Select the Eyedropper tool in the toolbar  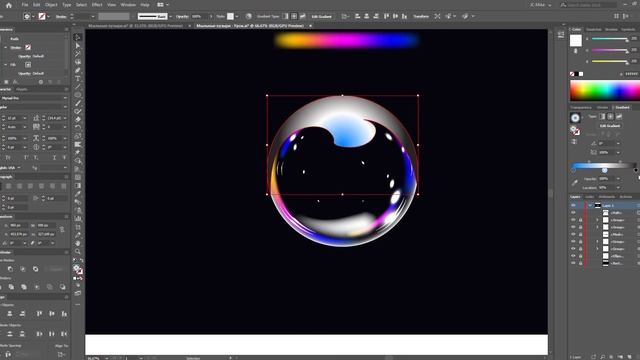[78, 194]
